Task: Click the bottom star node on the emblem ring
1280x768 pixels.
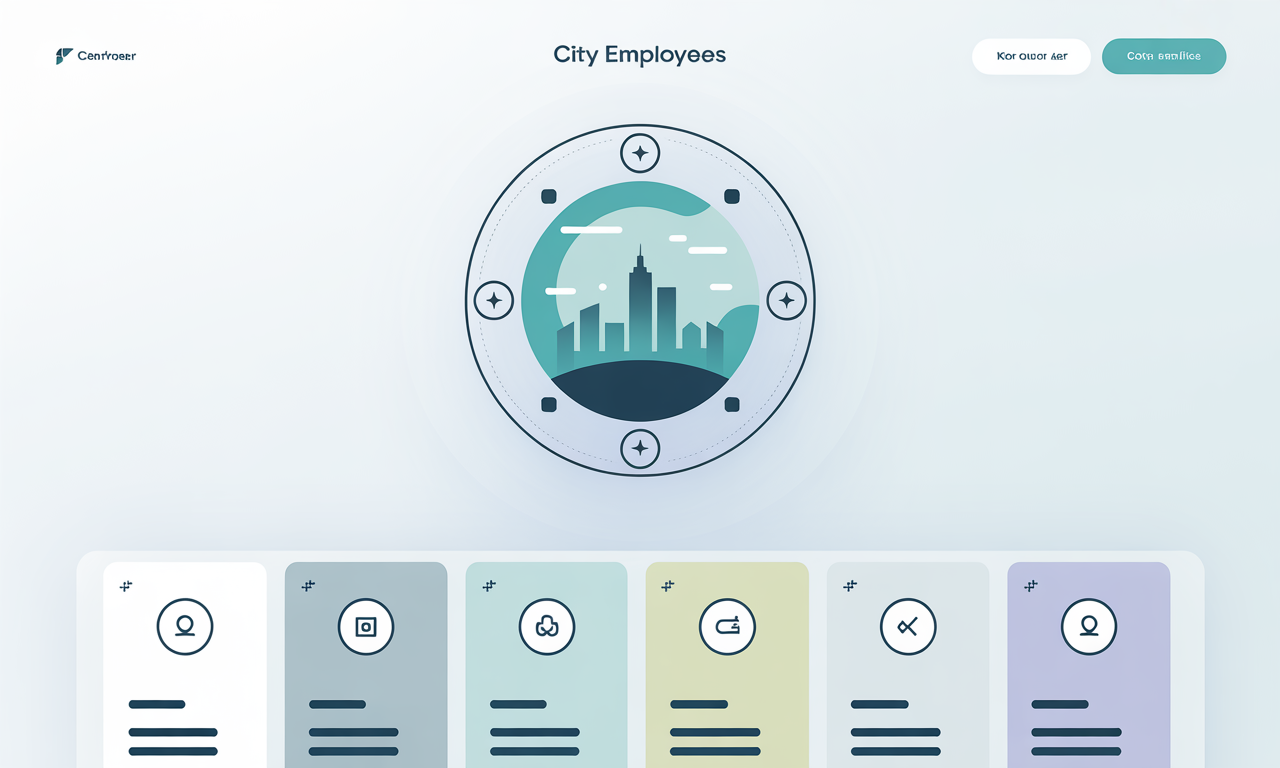Action: click(640, 448)
